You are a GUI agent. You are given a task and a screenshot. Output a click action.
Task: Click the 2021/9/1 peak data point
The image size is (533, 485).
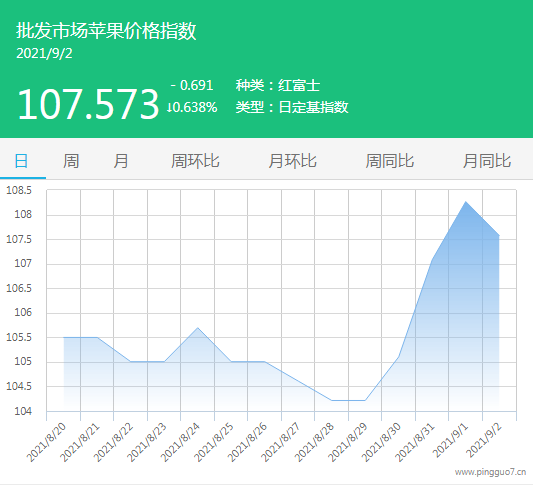tap(465, 202)
